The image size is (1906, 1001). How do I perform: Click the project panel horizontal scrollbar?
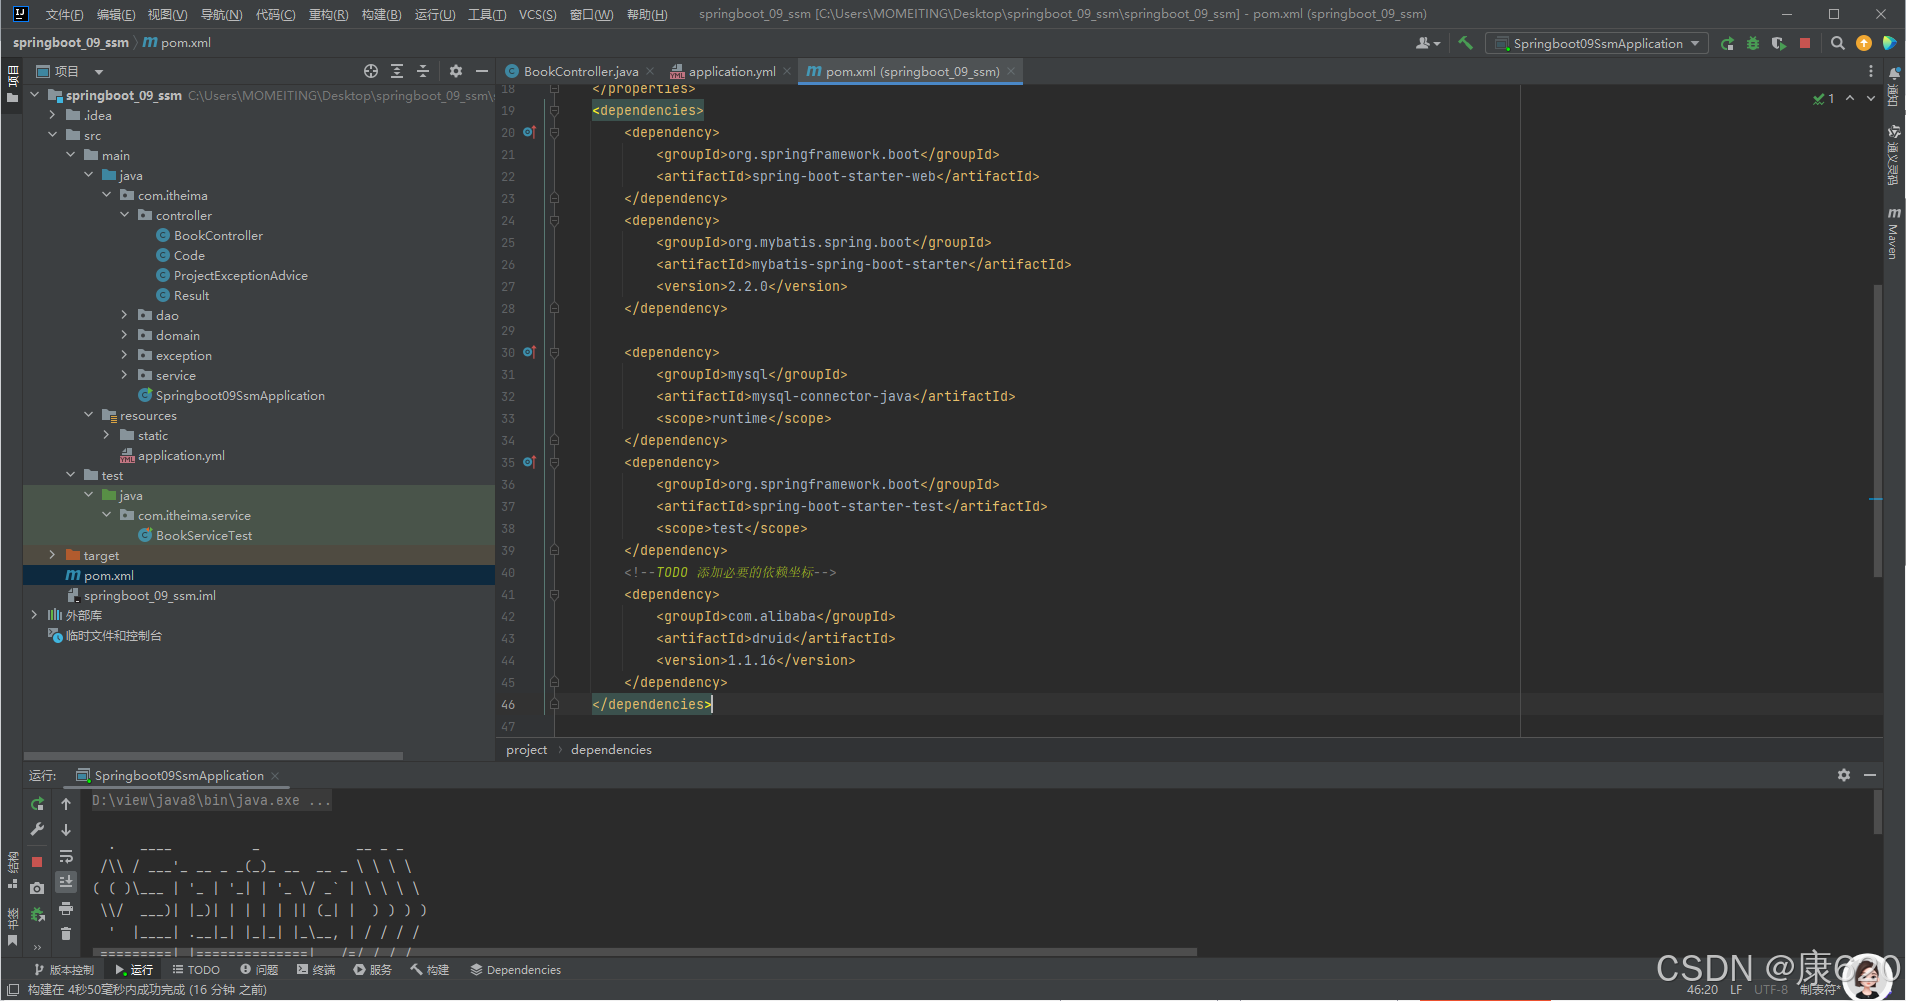click(x=213, y=756)
